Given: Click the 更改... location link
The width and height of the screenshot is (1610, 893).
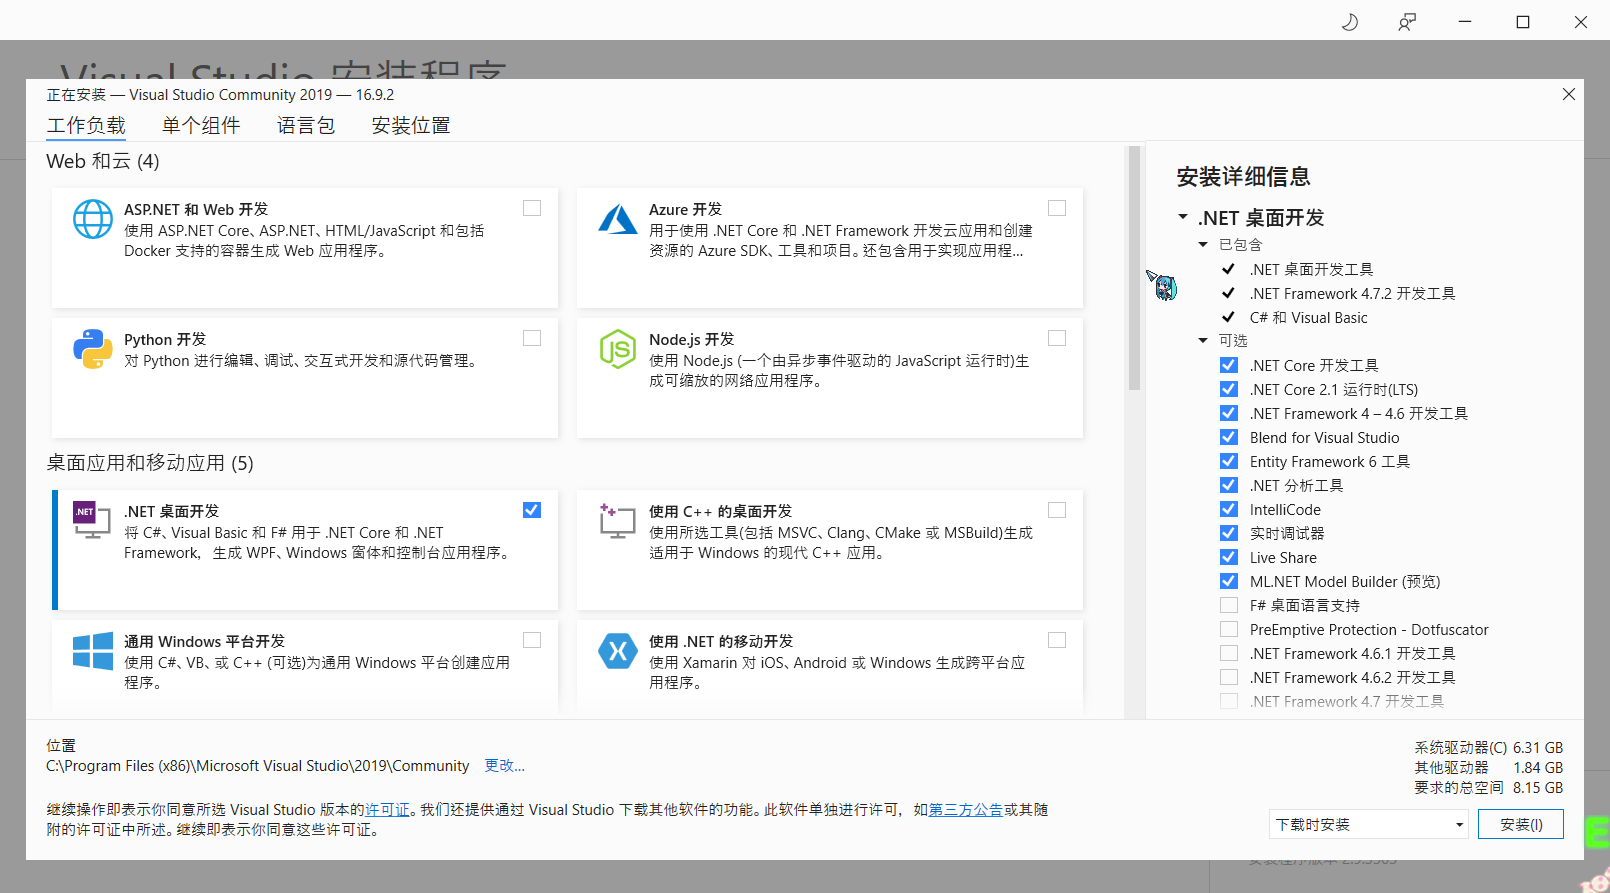Looking at the screenshot, I should 505,765.
